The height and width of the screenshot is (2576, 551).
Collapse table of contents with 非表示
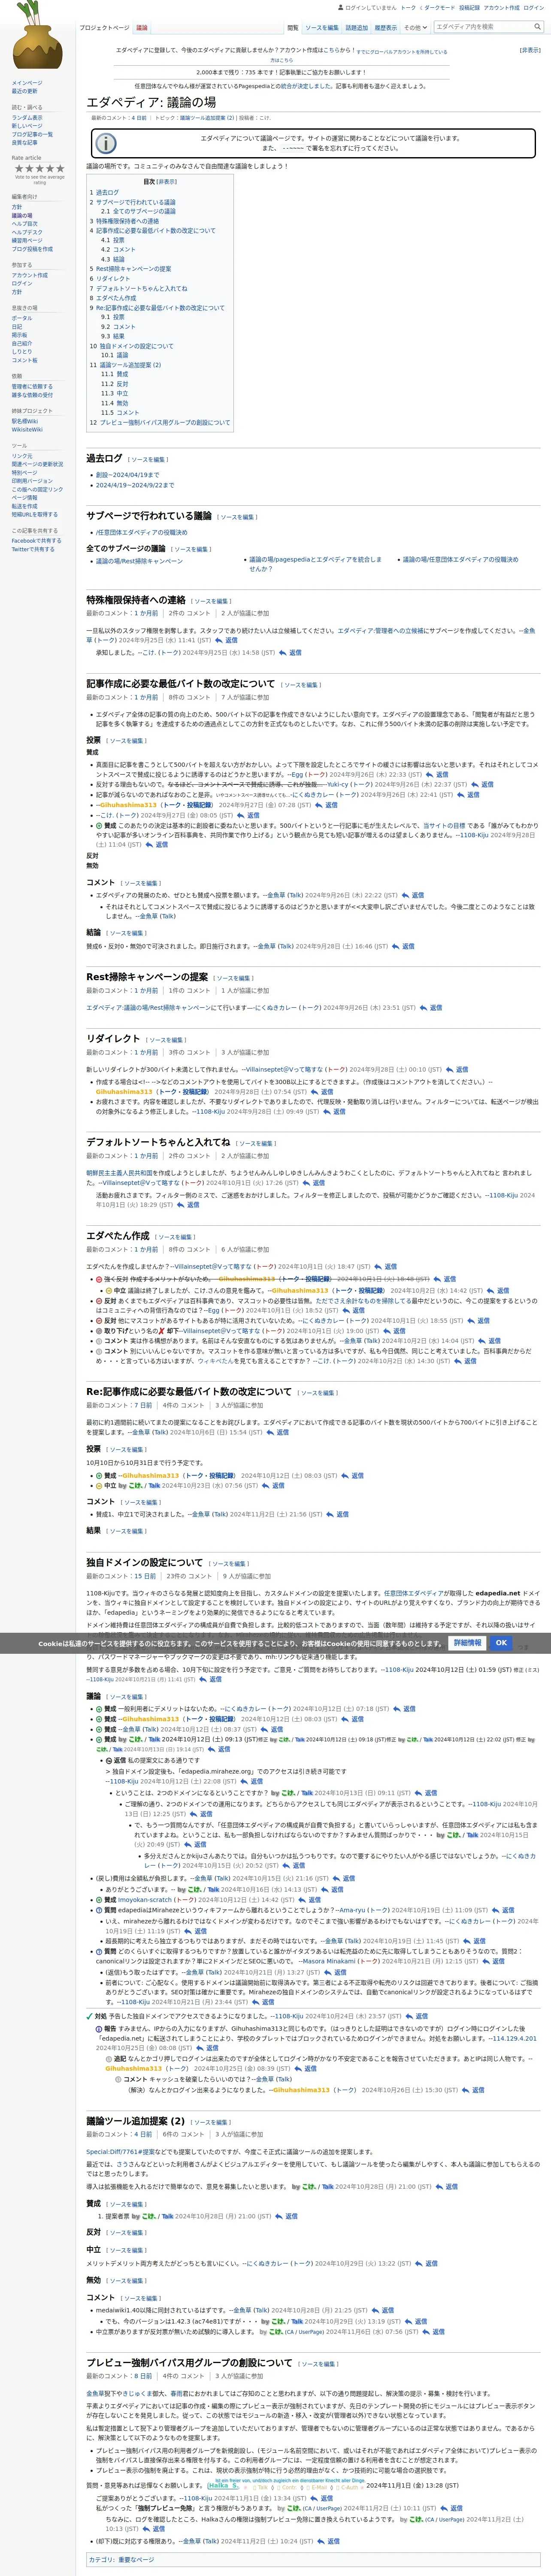(167, 182)
